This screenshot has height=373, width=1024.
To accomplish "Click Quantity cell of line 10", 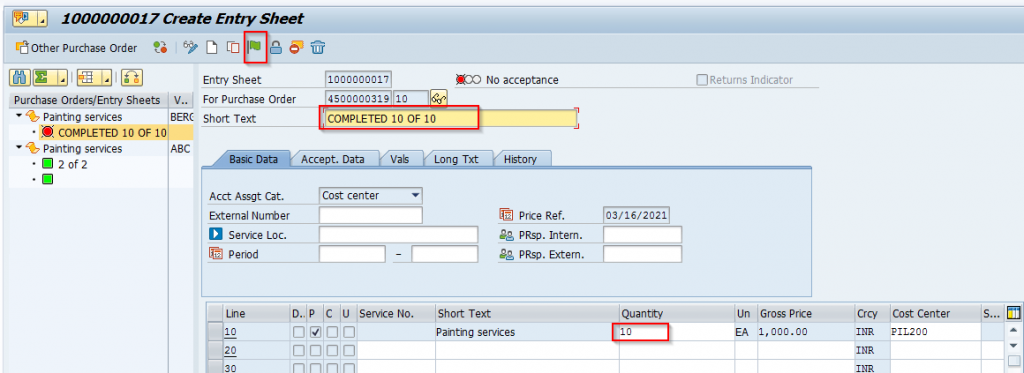I will point(677,332).
